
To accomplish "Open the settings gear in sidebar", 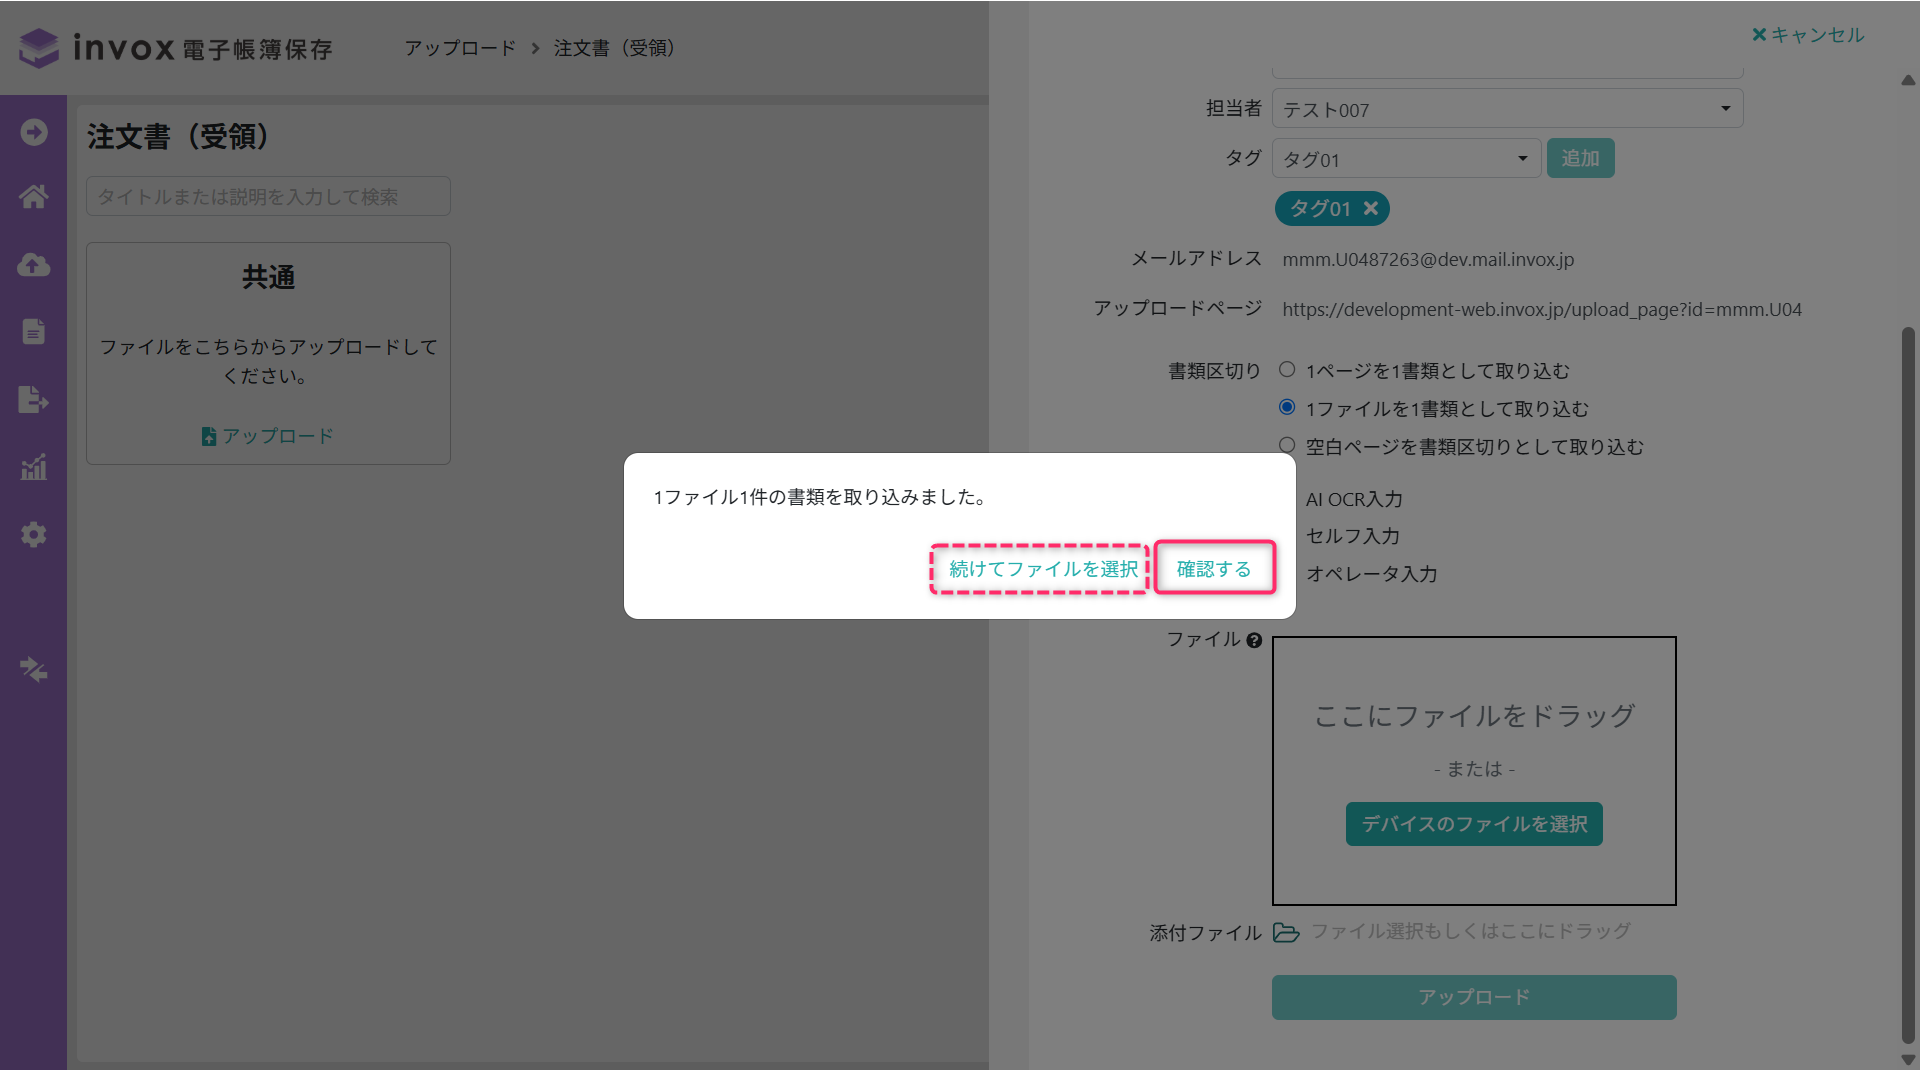I will point(33,535).
